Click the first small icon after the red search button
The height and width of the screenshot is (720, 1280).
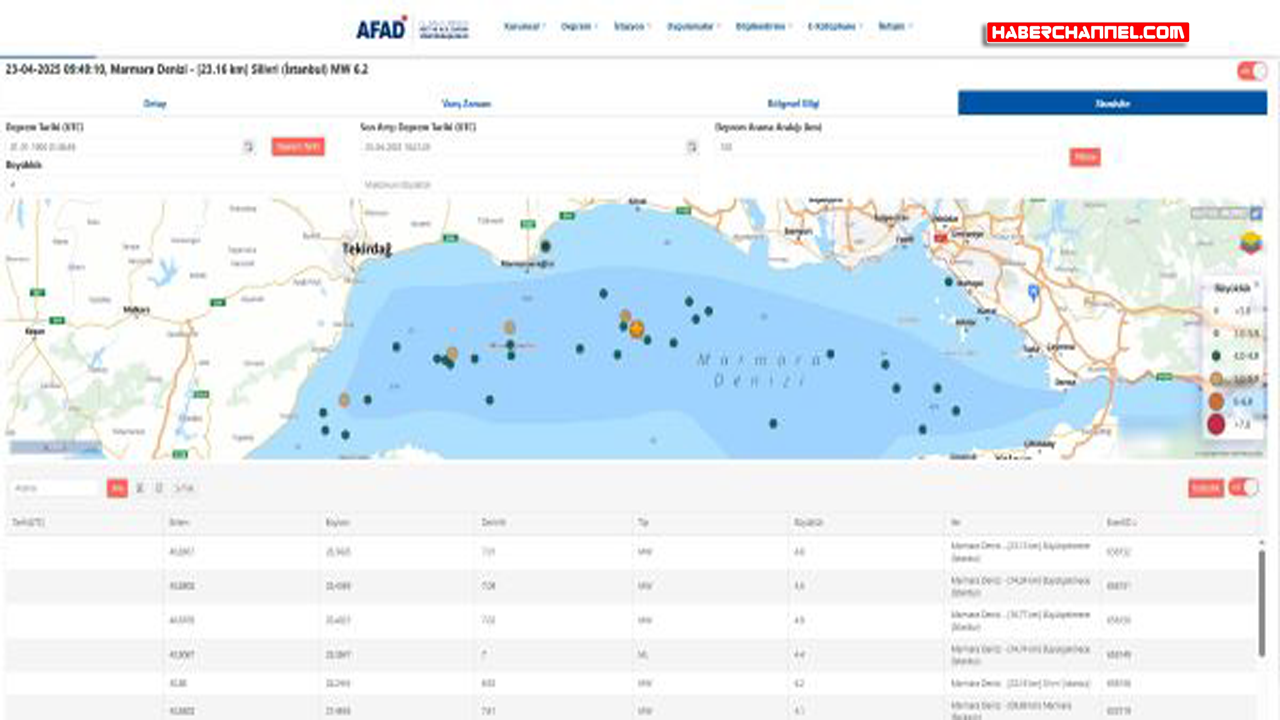(x=140, y=488)
